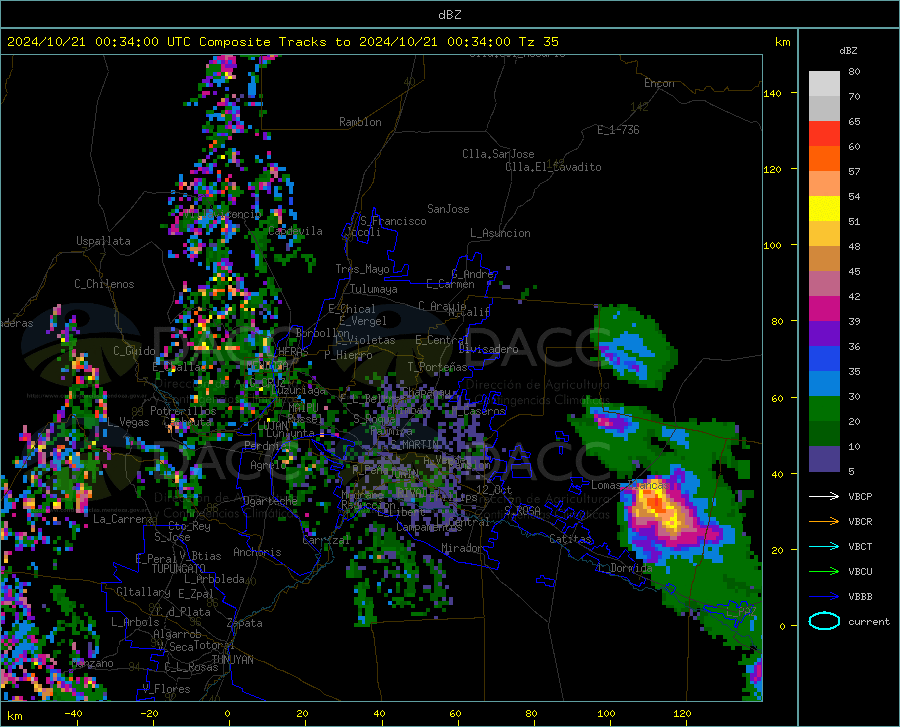Click the 'current' legend label
The width and height of the screenshot is (900, 727).
[869, 621]
